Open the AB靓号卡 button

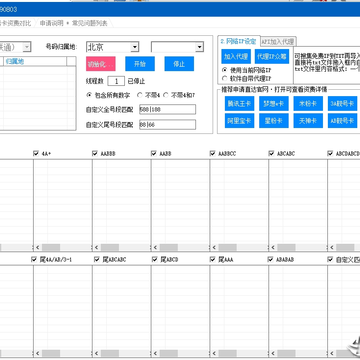point(342,121)
